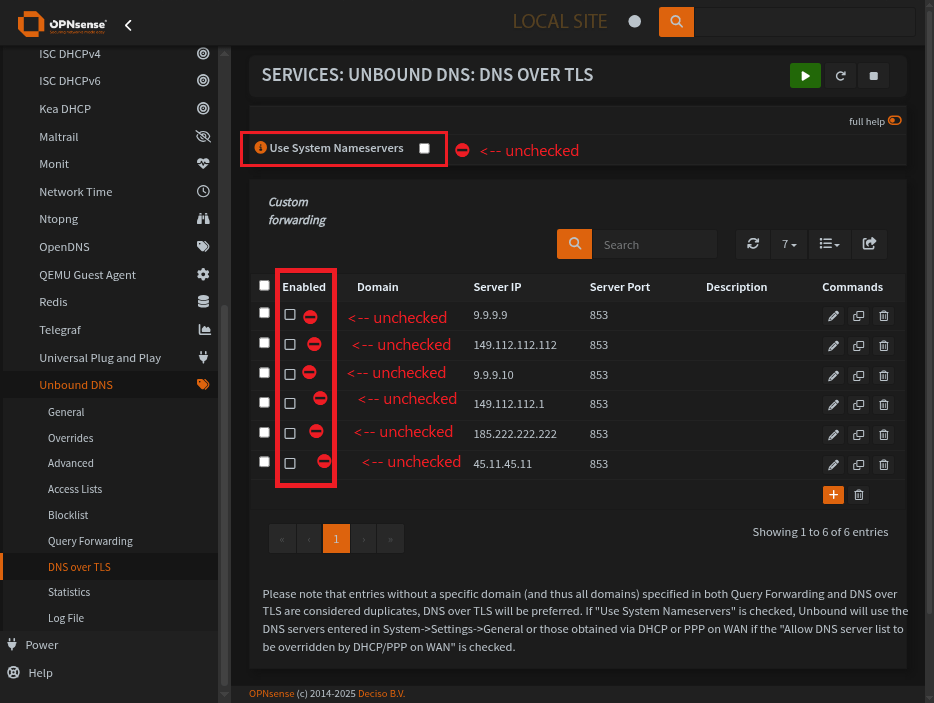Screen dimensions: 934x703
Task: Enable the 9.9.9.9 server entry
Action: click(x=290, y=315)
